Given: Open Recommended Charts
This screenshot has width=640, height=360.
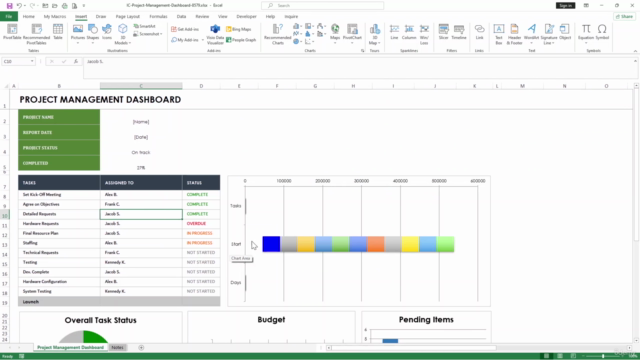Looking at the screenshot, I should coord(278,34).
